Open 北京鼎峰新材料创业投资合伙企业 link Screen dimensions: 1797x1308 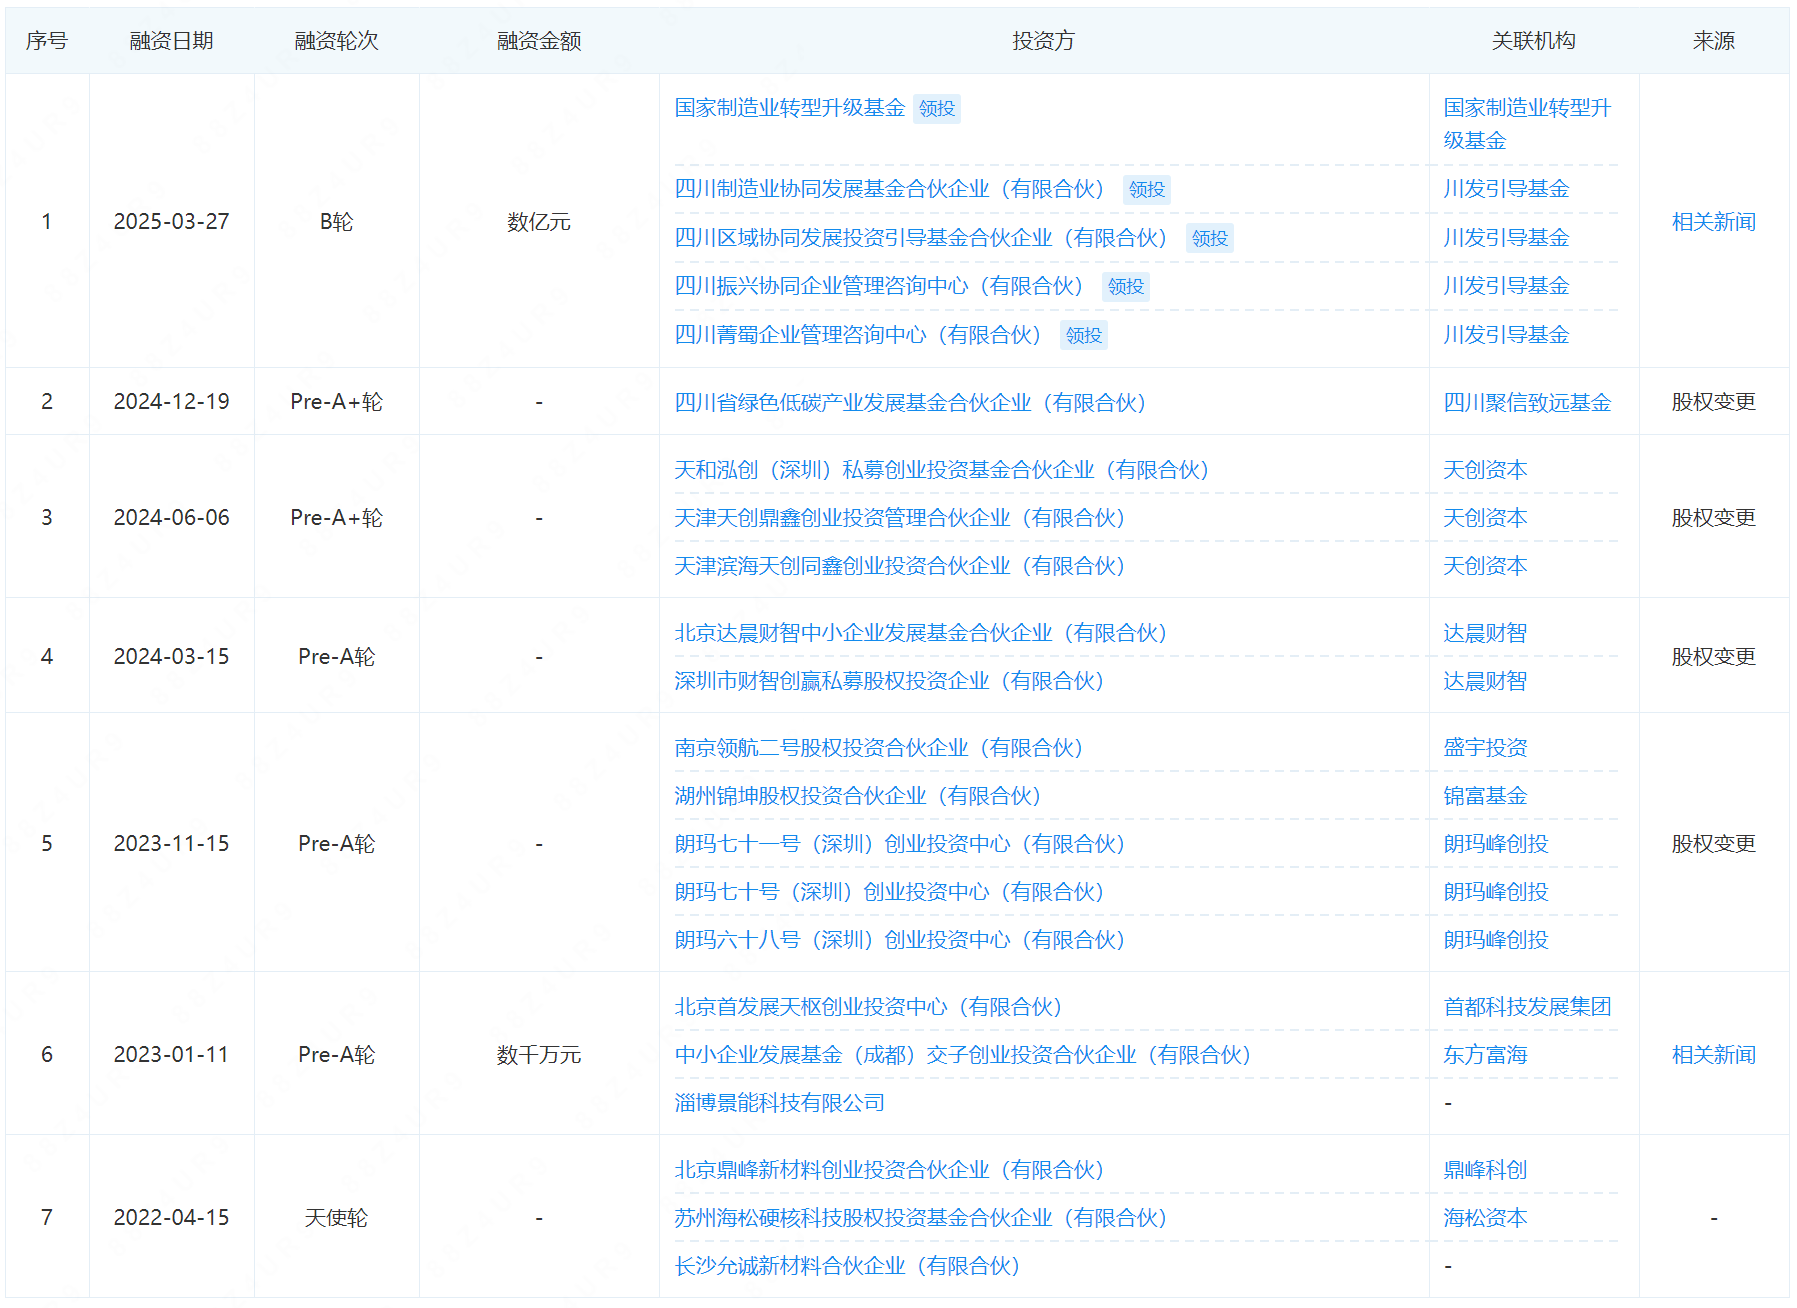pos(889,1170)
